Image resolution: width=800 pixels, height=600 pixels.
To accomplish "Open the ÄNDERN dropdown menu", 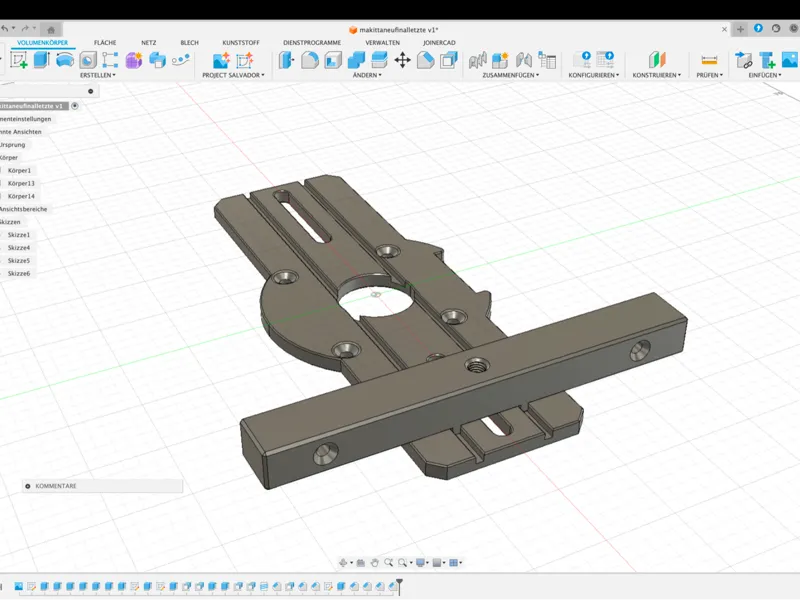I will pos(367,75).
